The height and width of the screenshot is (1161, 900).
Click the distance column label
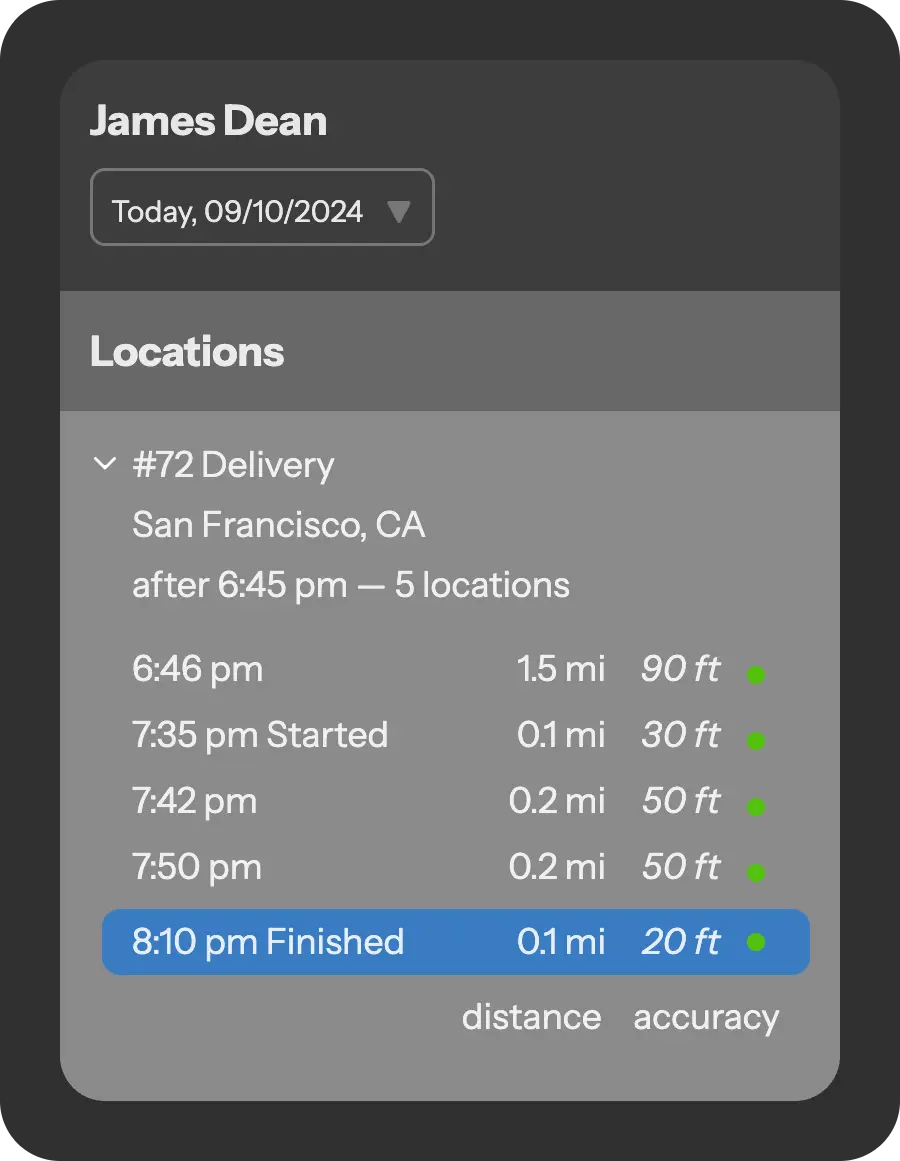point(531,1017)
